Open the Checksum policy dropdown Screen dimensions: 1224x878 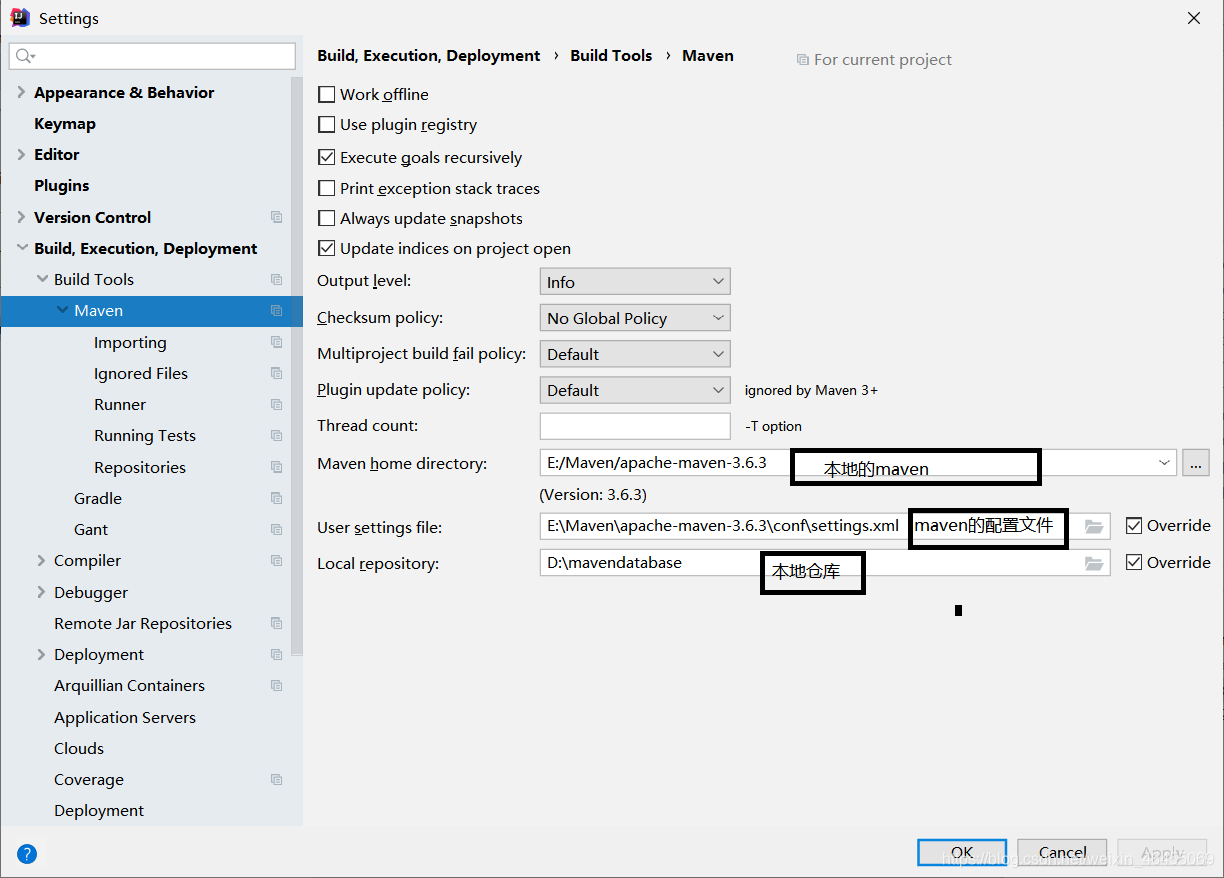click(x=635, y=318)
